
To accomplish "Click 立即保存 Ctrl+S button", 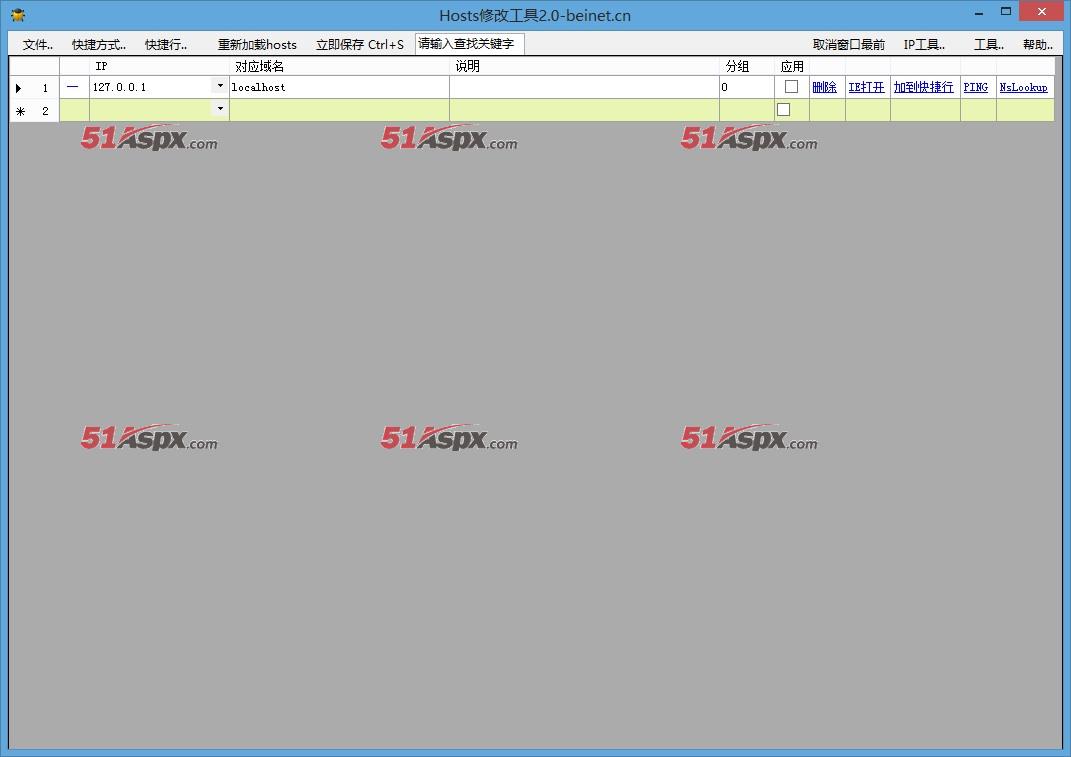I will click(x=360, y=45).
